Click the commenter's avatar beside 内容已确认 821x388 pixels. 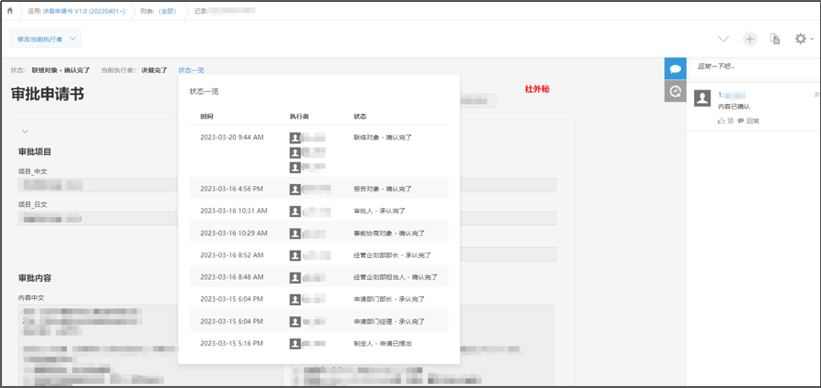pyautogui.click(x=702, y=98)
